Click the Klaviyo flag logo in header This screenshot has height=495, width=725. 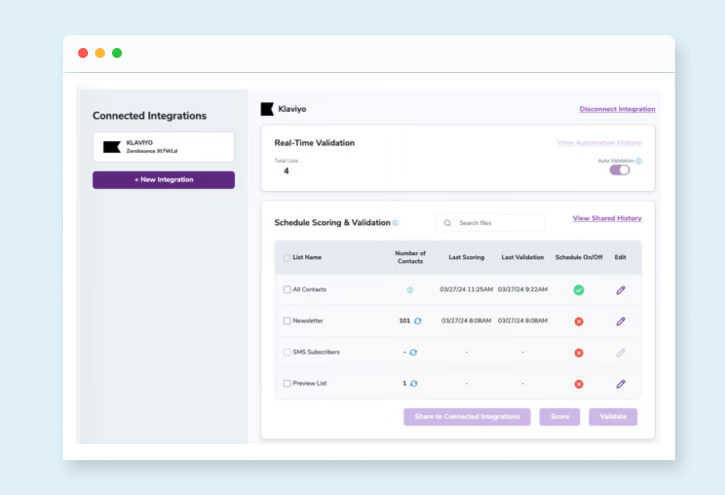267,109
